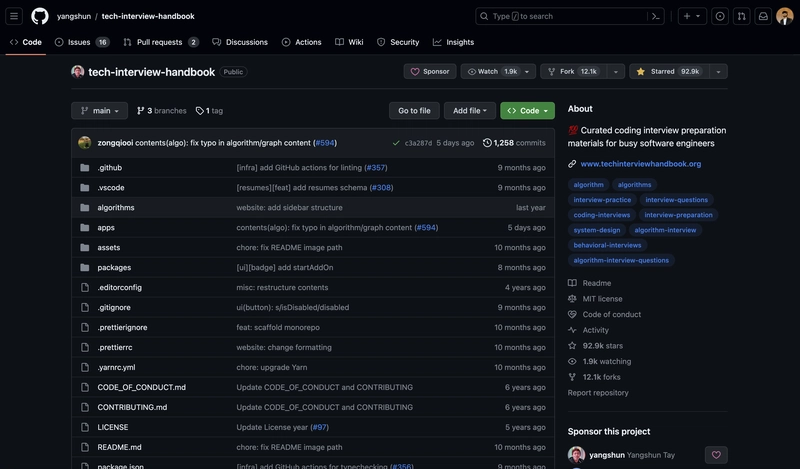Open the Wiki tab
The image size is (800, 469).
coord(349,42)
